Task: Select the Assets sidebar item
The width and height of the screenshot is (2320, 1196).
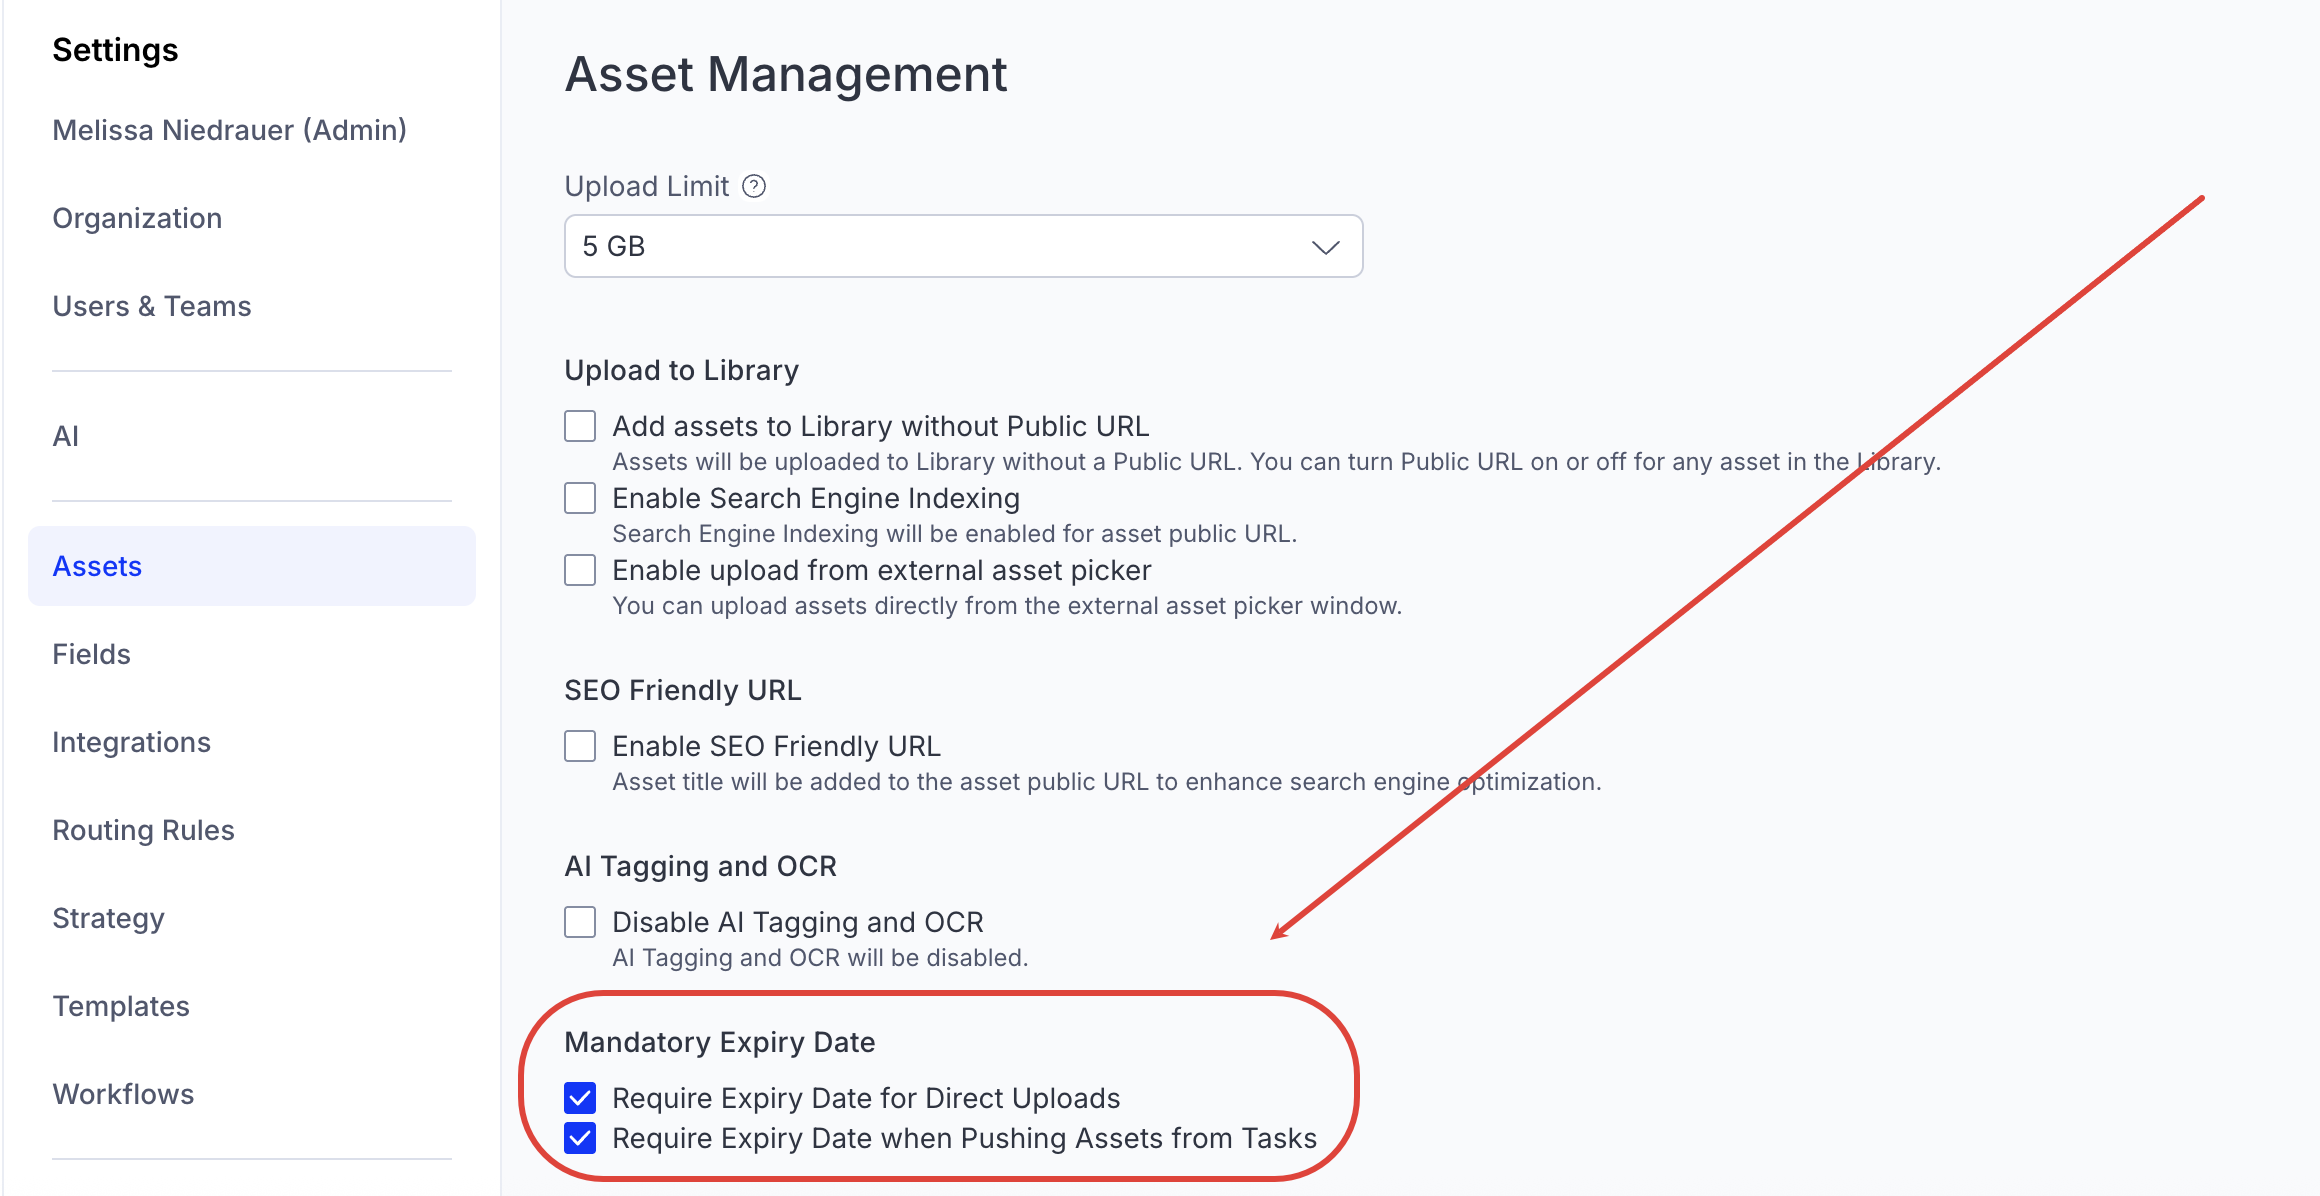Action: 97,566
